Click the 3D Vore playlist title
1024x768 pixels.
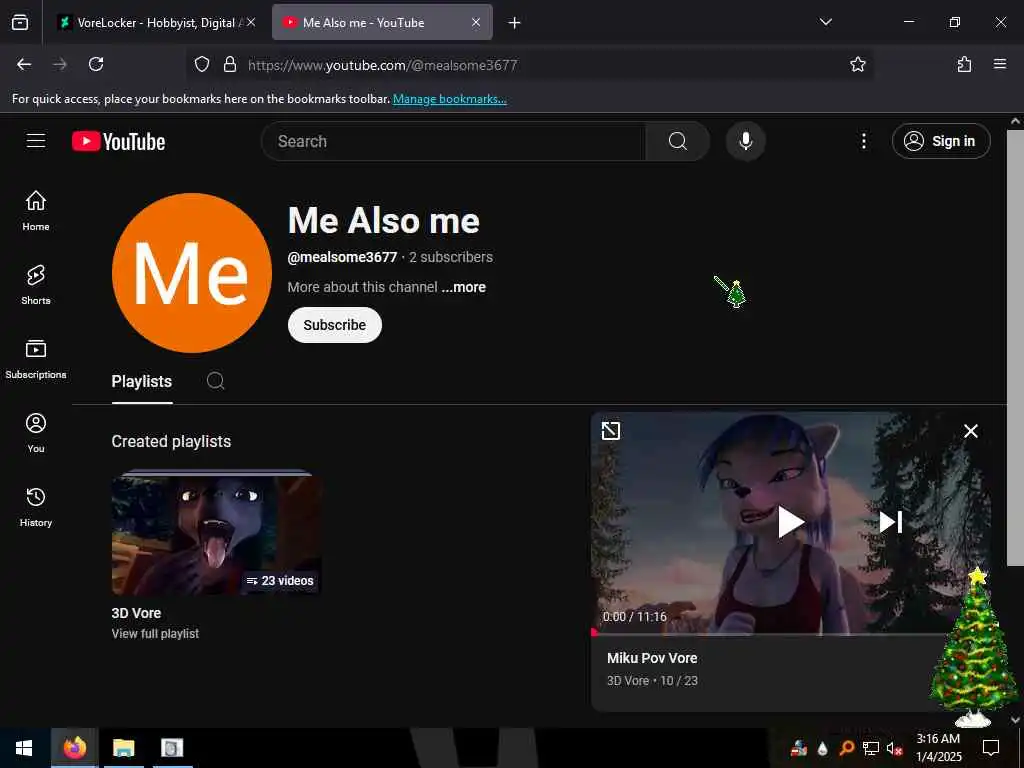136,613
